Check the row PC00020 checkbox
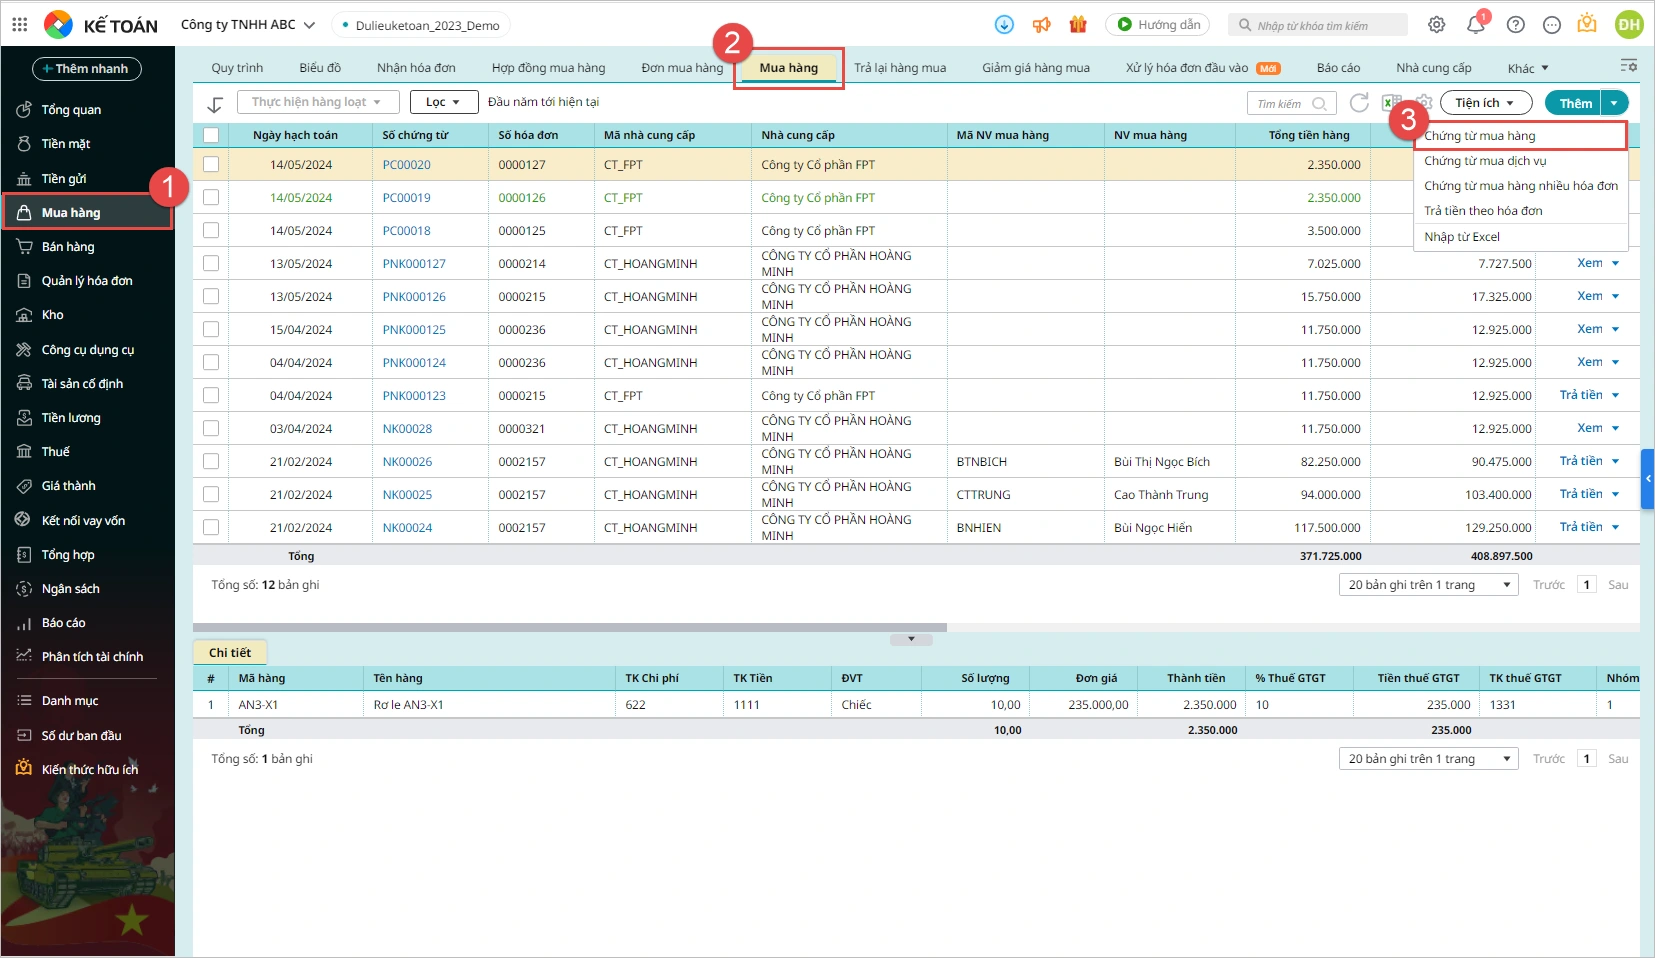1655x958 pixels. click(211, 164)
